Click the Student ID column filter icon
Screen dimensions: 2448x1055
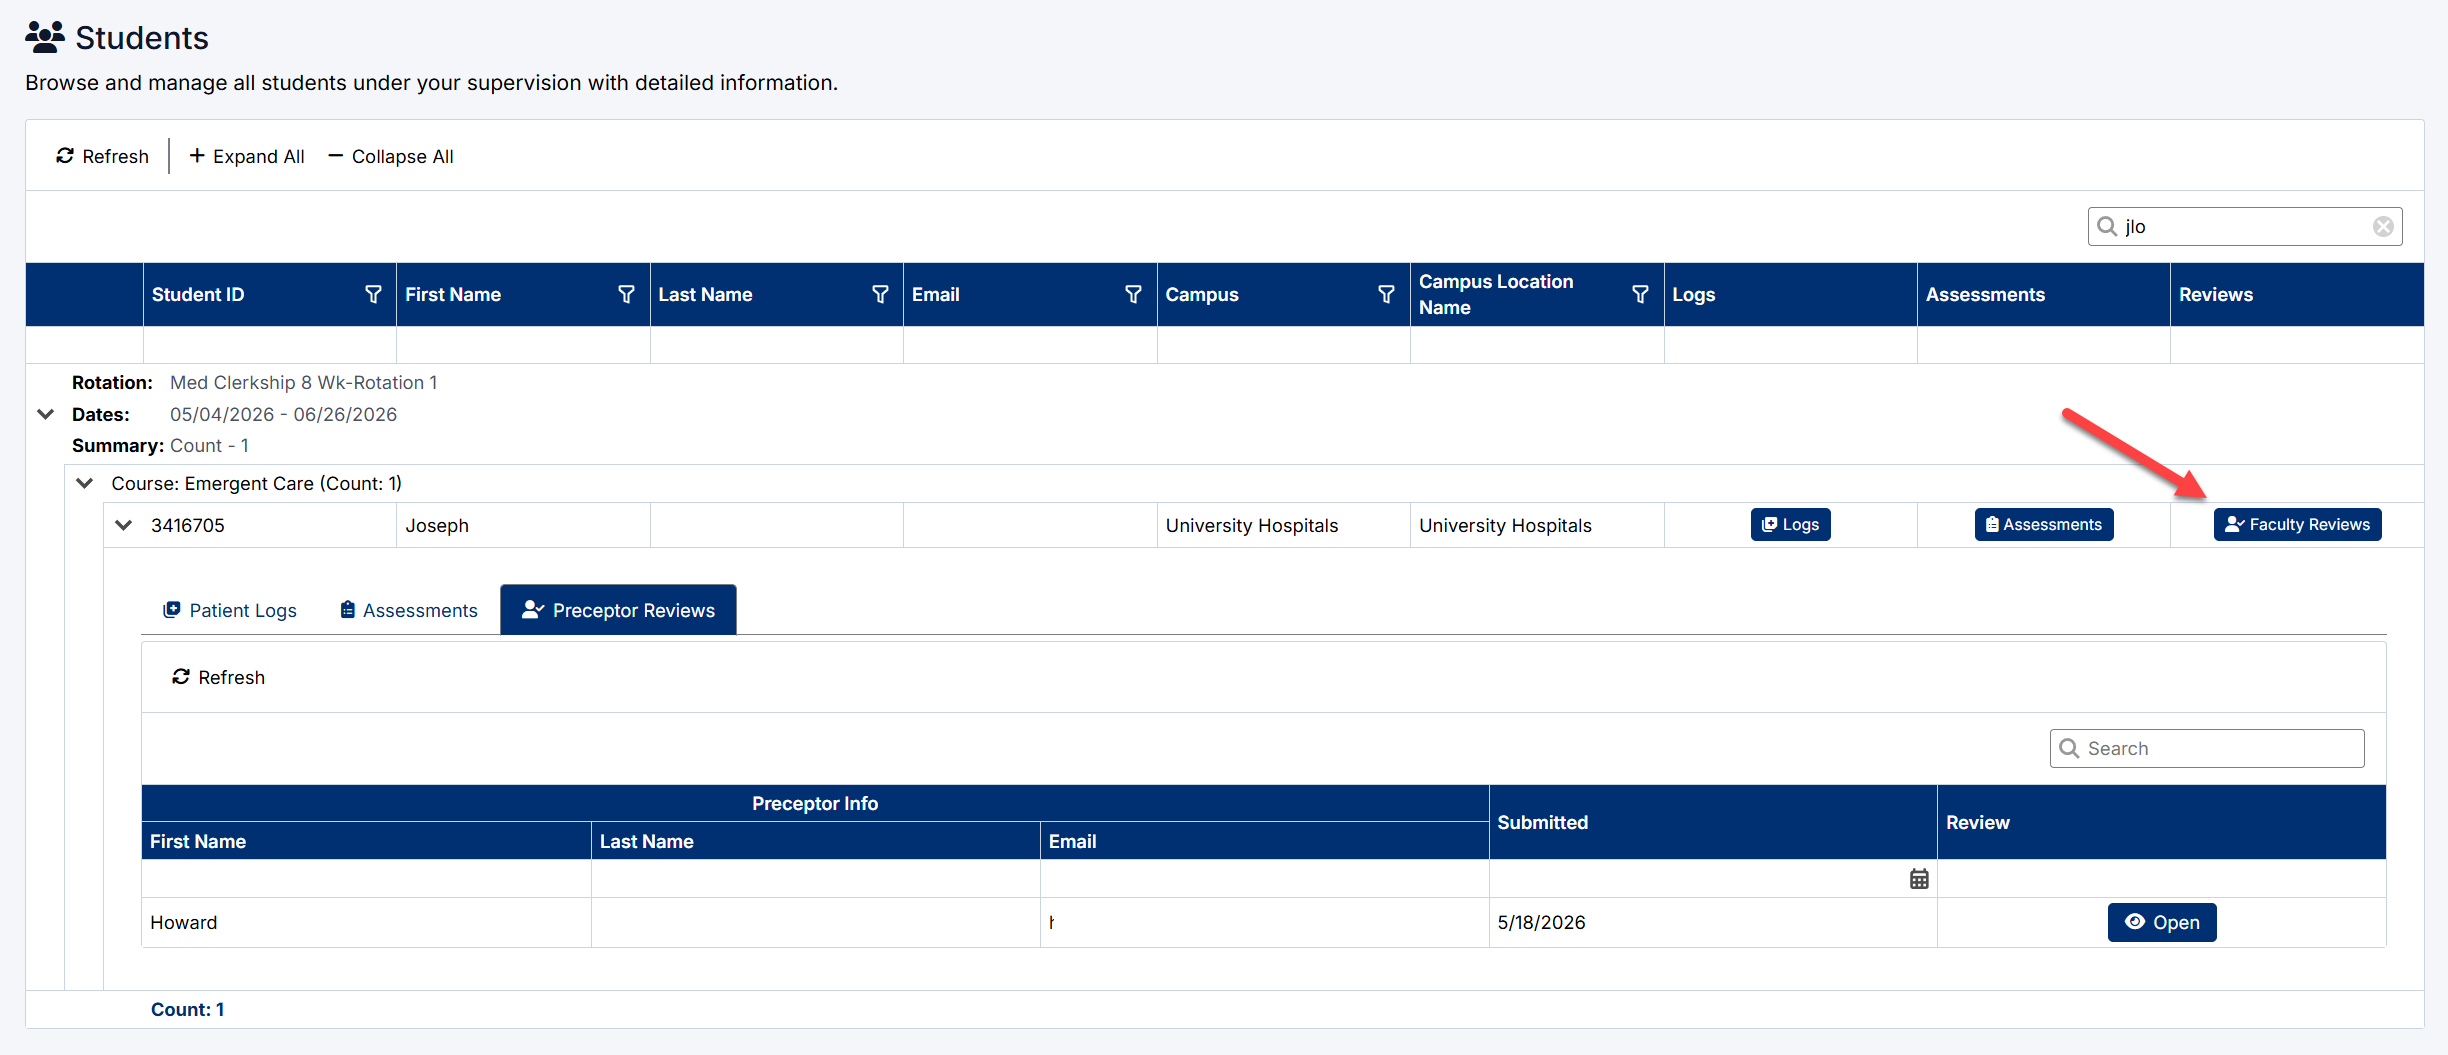coord(373,294)
